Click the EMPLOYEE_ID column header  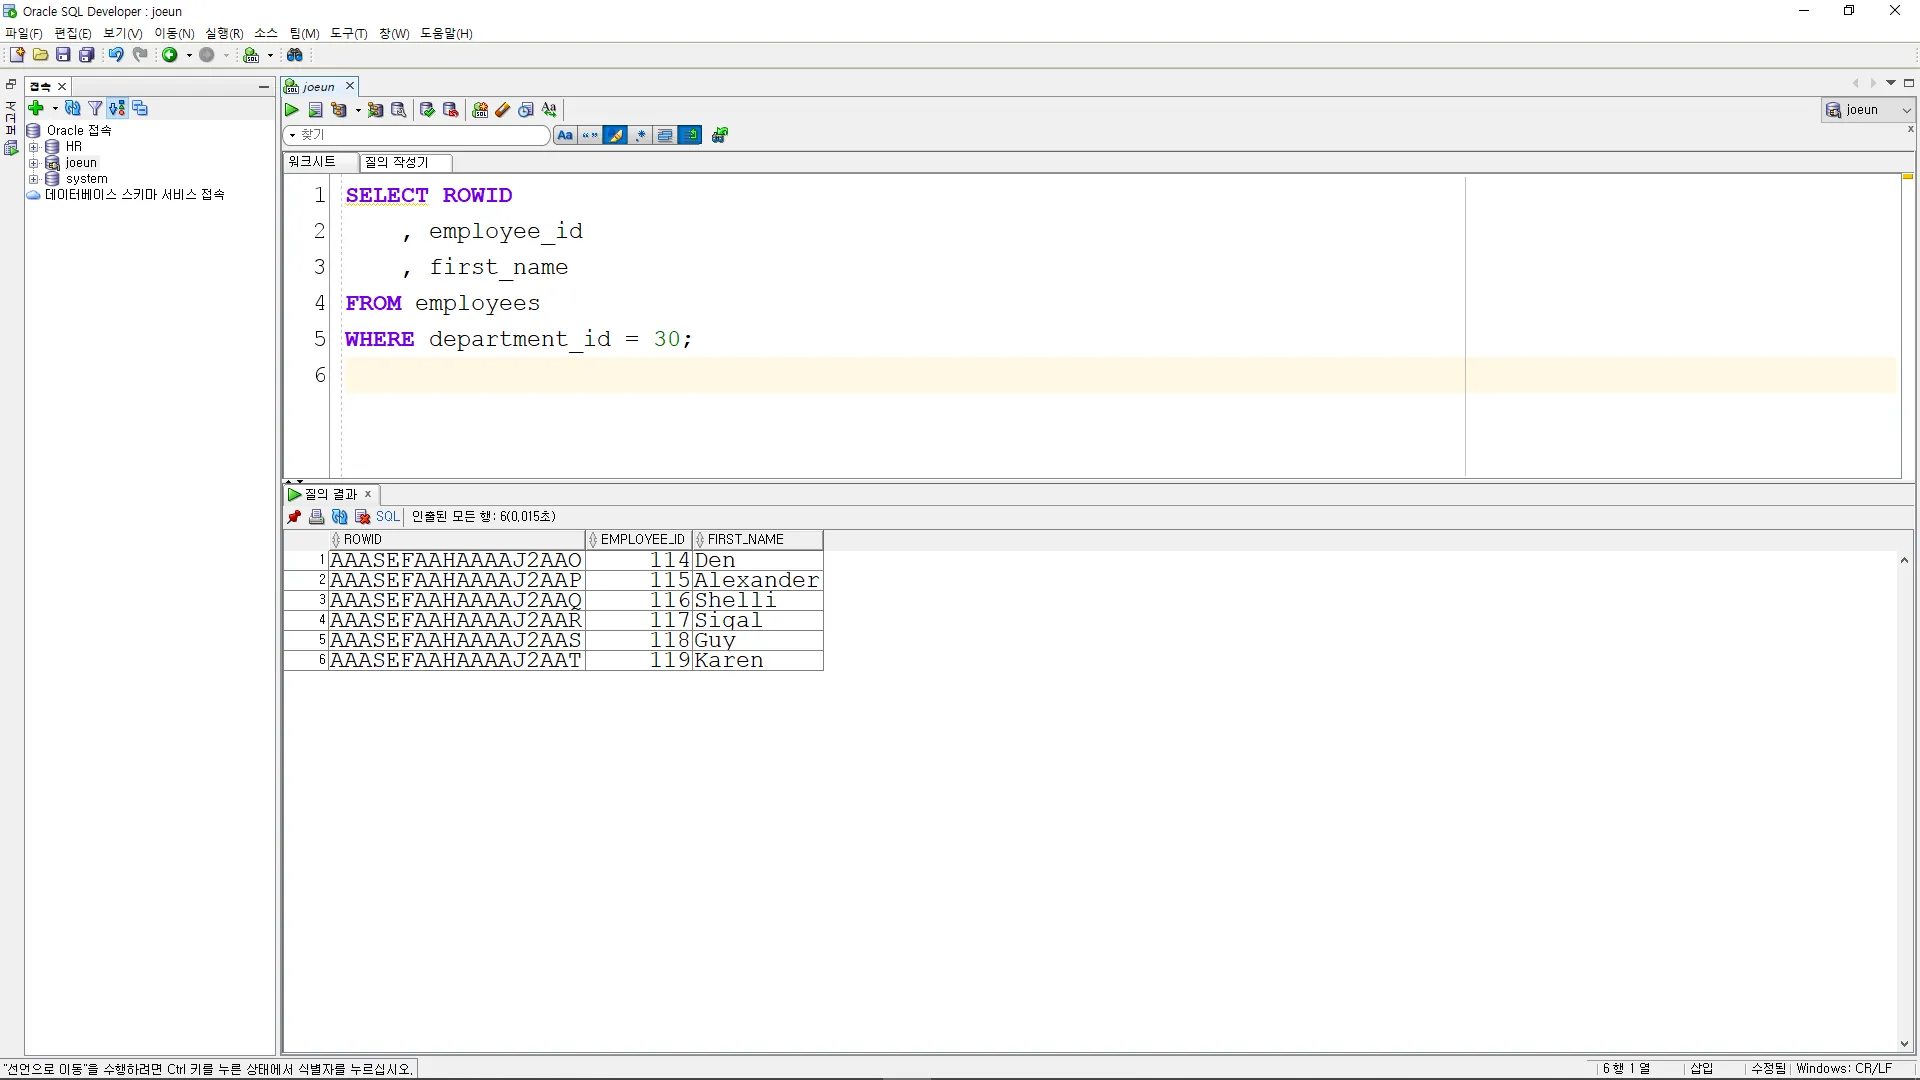tap(642, 540)
